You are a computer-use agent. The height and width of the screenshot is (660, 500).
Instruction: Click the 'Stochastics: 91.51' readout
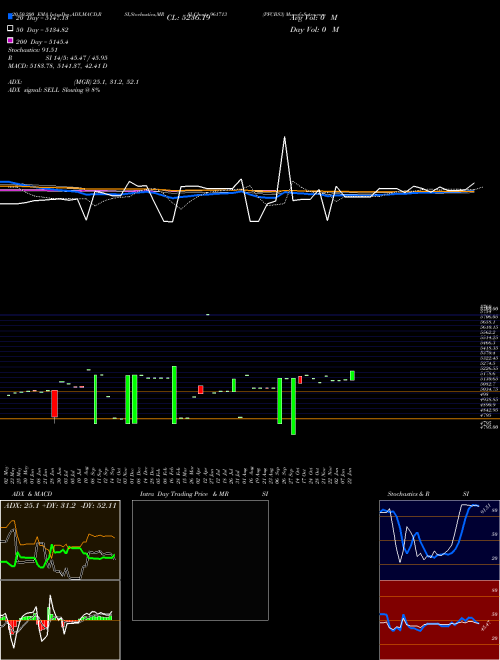tap(33, 50)
